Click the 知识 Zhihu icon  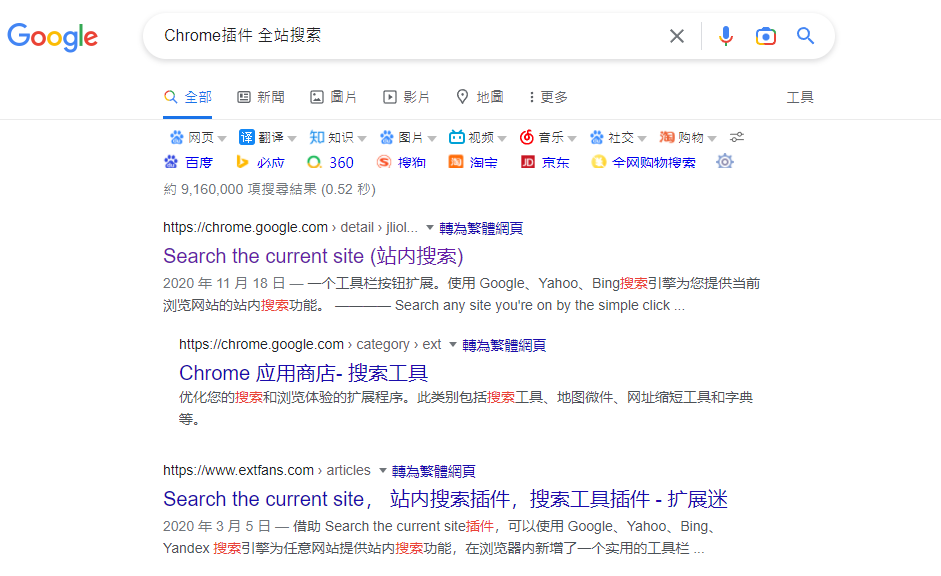[317, 137]
